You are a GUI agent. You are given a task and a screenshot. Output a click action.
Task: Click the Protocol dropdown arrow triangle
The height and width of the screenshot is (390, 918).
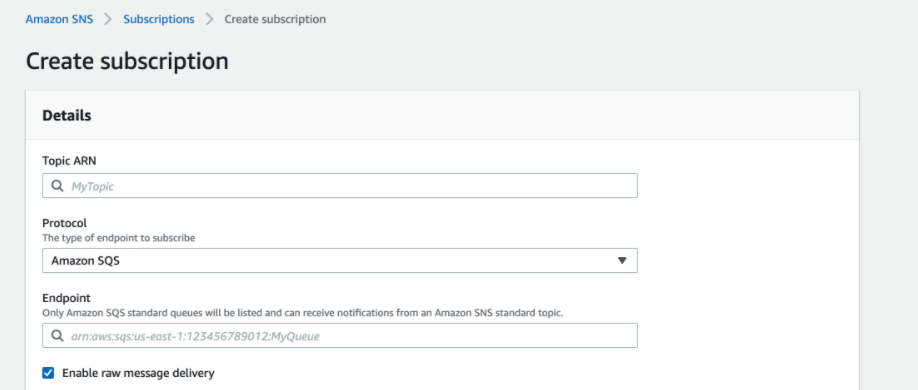tap(622, 261)
